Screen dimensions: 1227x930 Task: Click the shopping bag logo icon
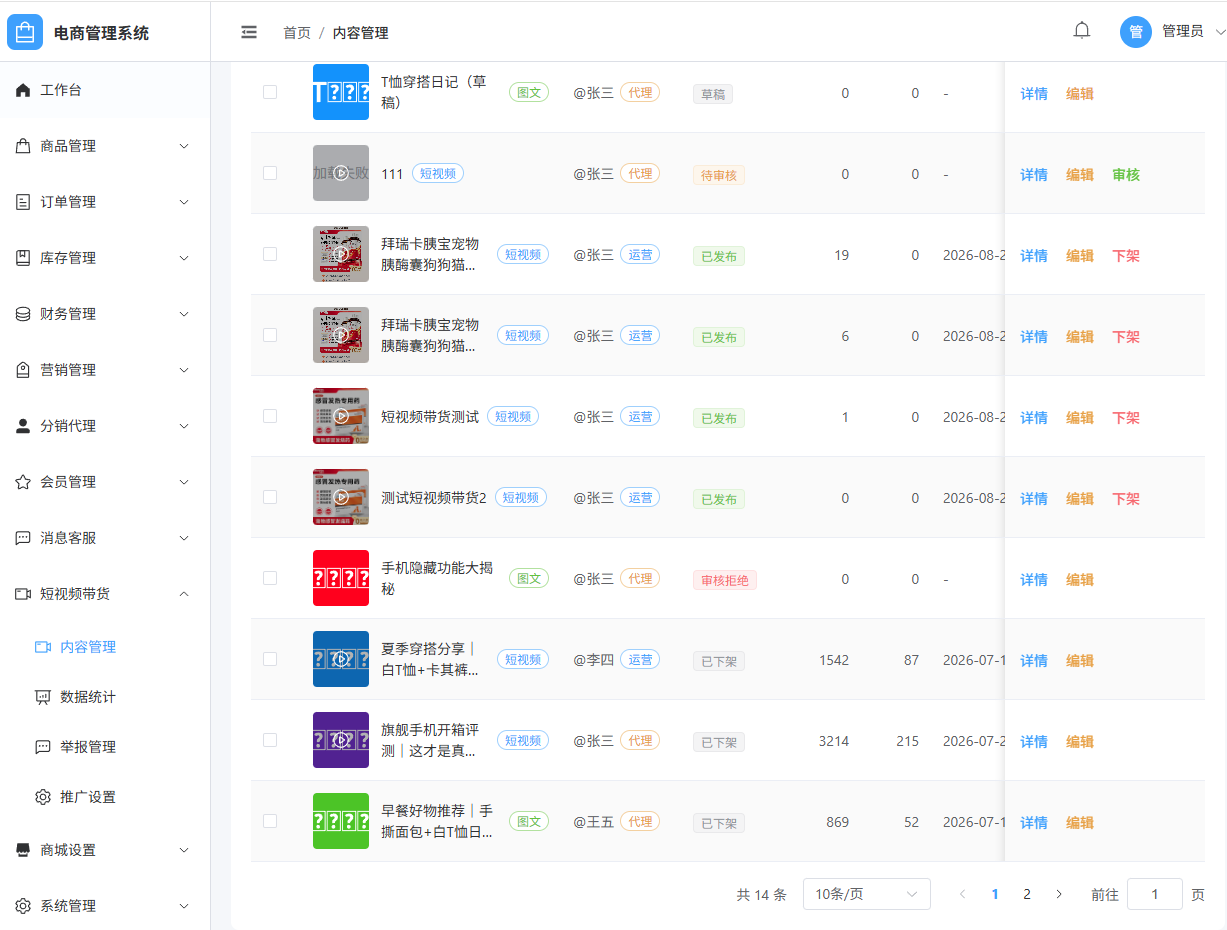pyautogui.click(x=25, y=32)
